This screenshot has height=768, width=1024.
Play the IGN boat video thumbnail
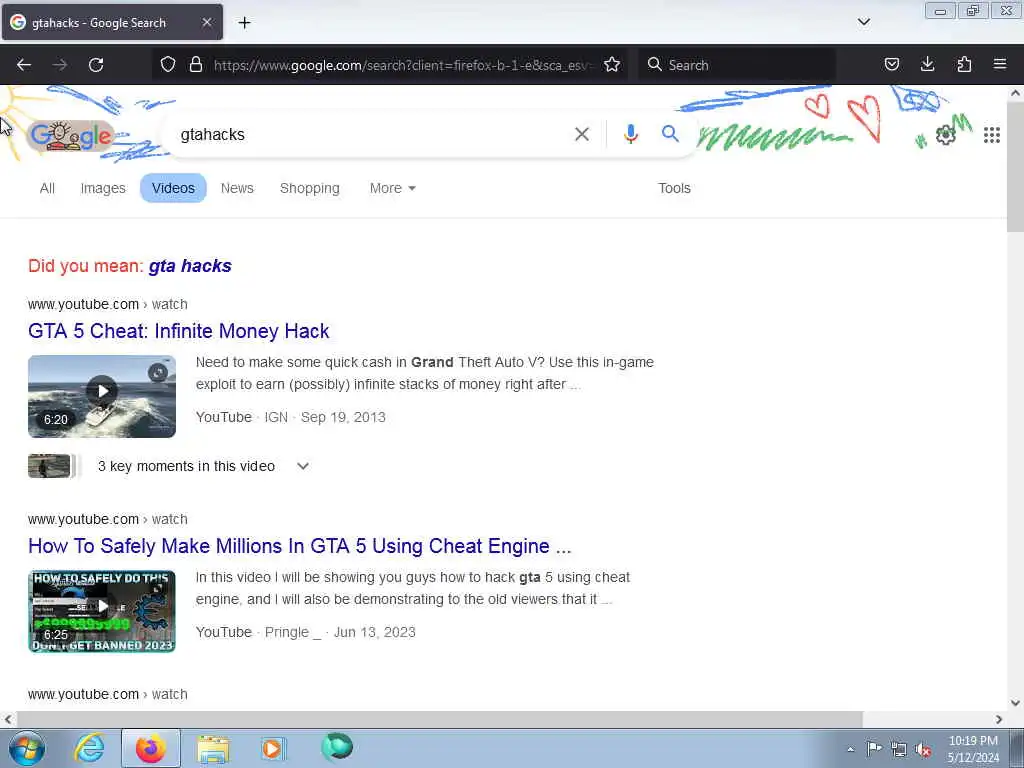point(102,396)
